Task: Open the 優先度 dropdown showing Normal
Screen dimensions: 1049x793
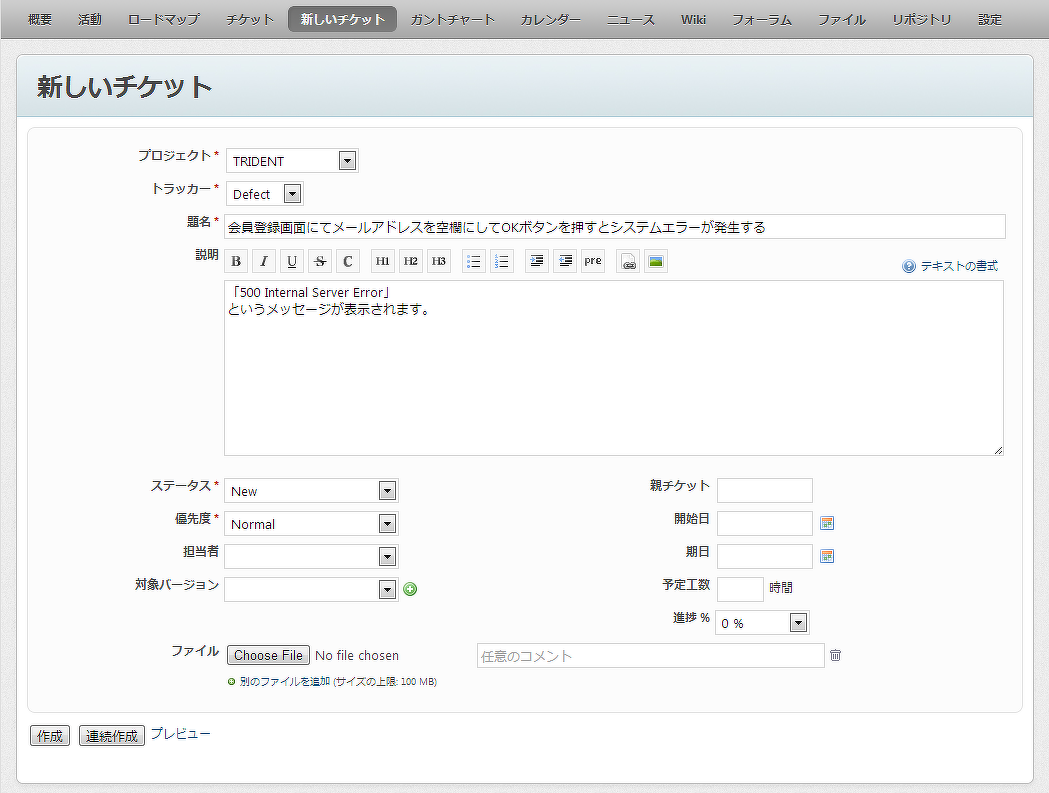Action: click(386, 523)
